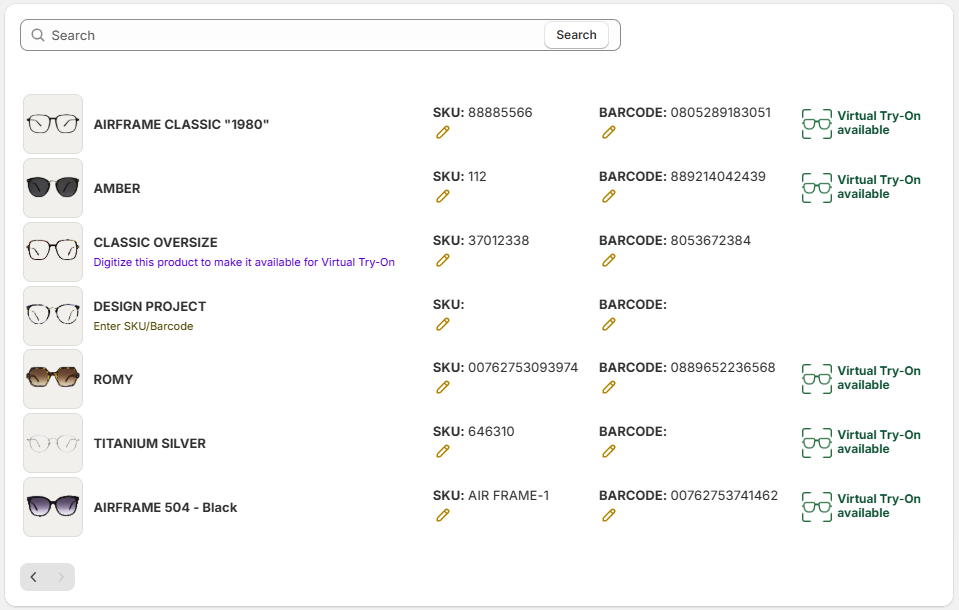This screenshot has width=959, height=610.
Task: Click Virtual Try-On icon for AMBER
Action: point(817,188)
